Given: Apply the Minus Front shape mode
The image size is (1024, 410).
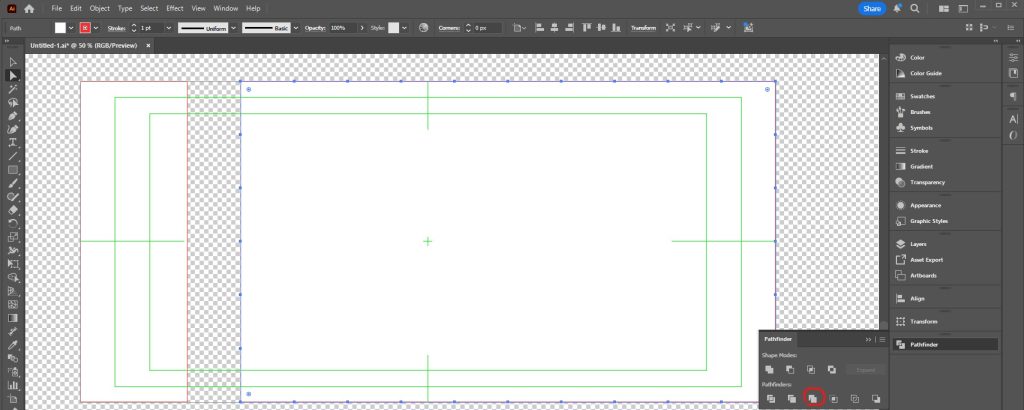Looking at the screenshot, I should click(790, 370).
